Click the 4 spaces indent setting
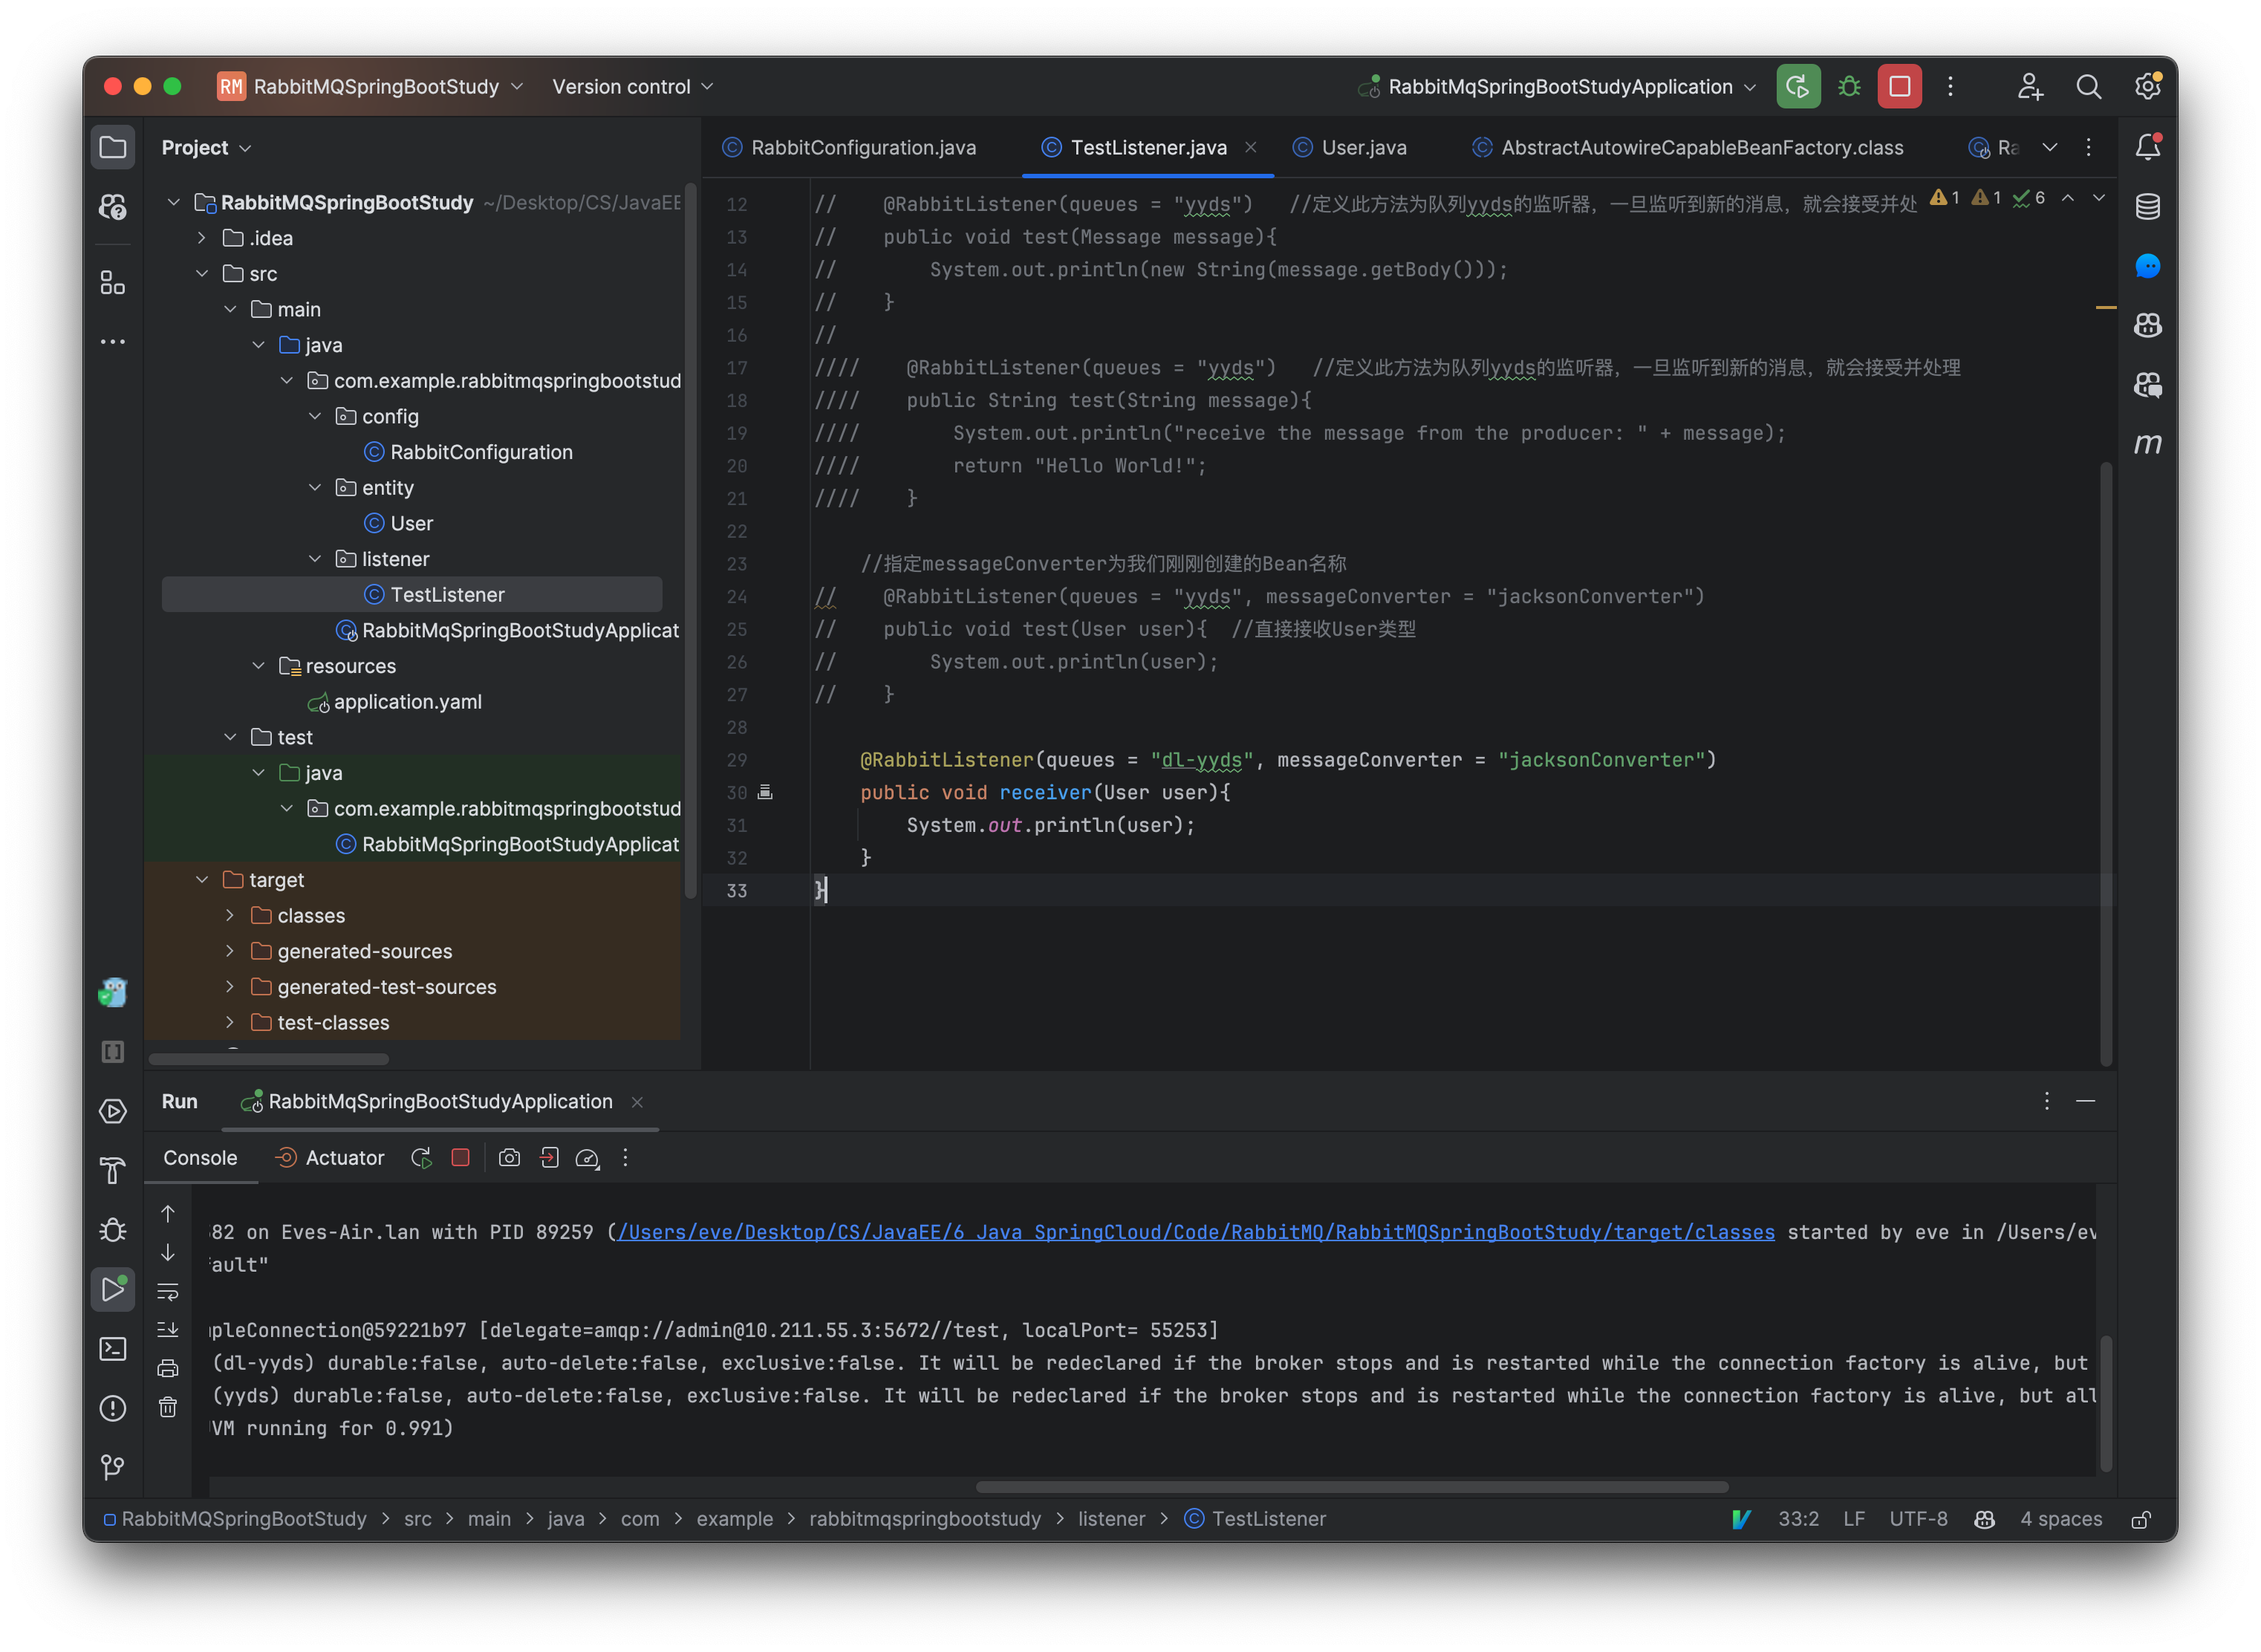 pos(2059,1519)
